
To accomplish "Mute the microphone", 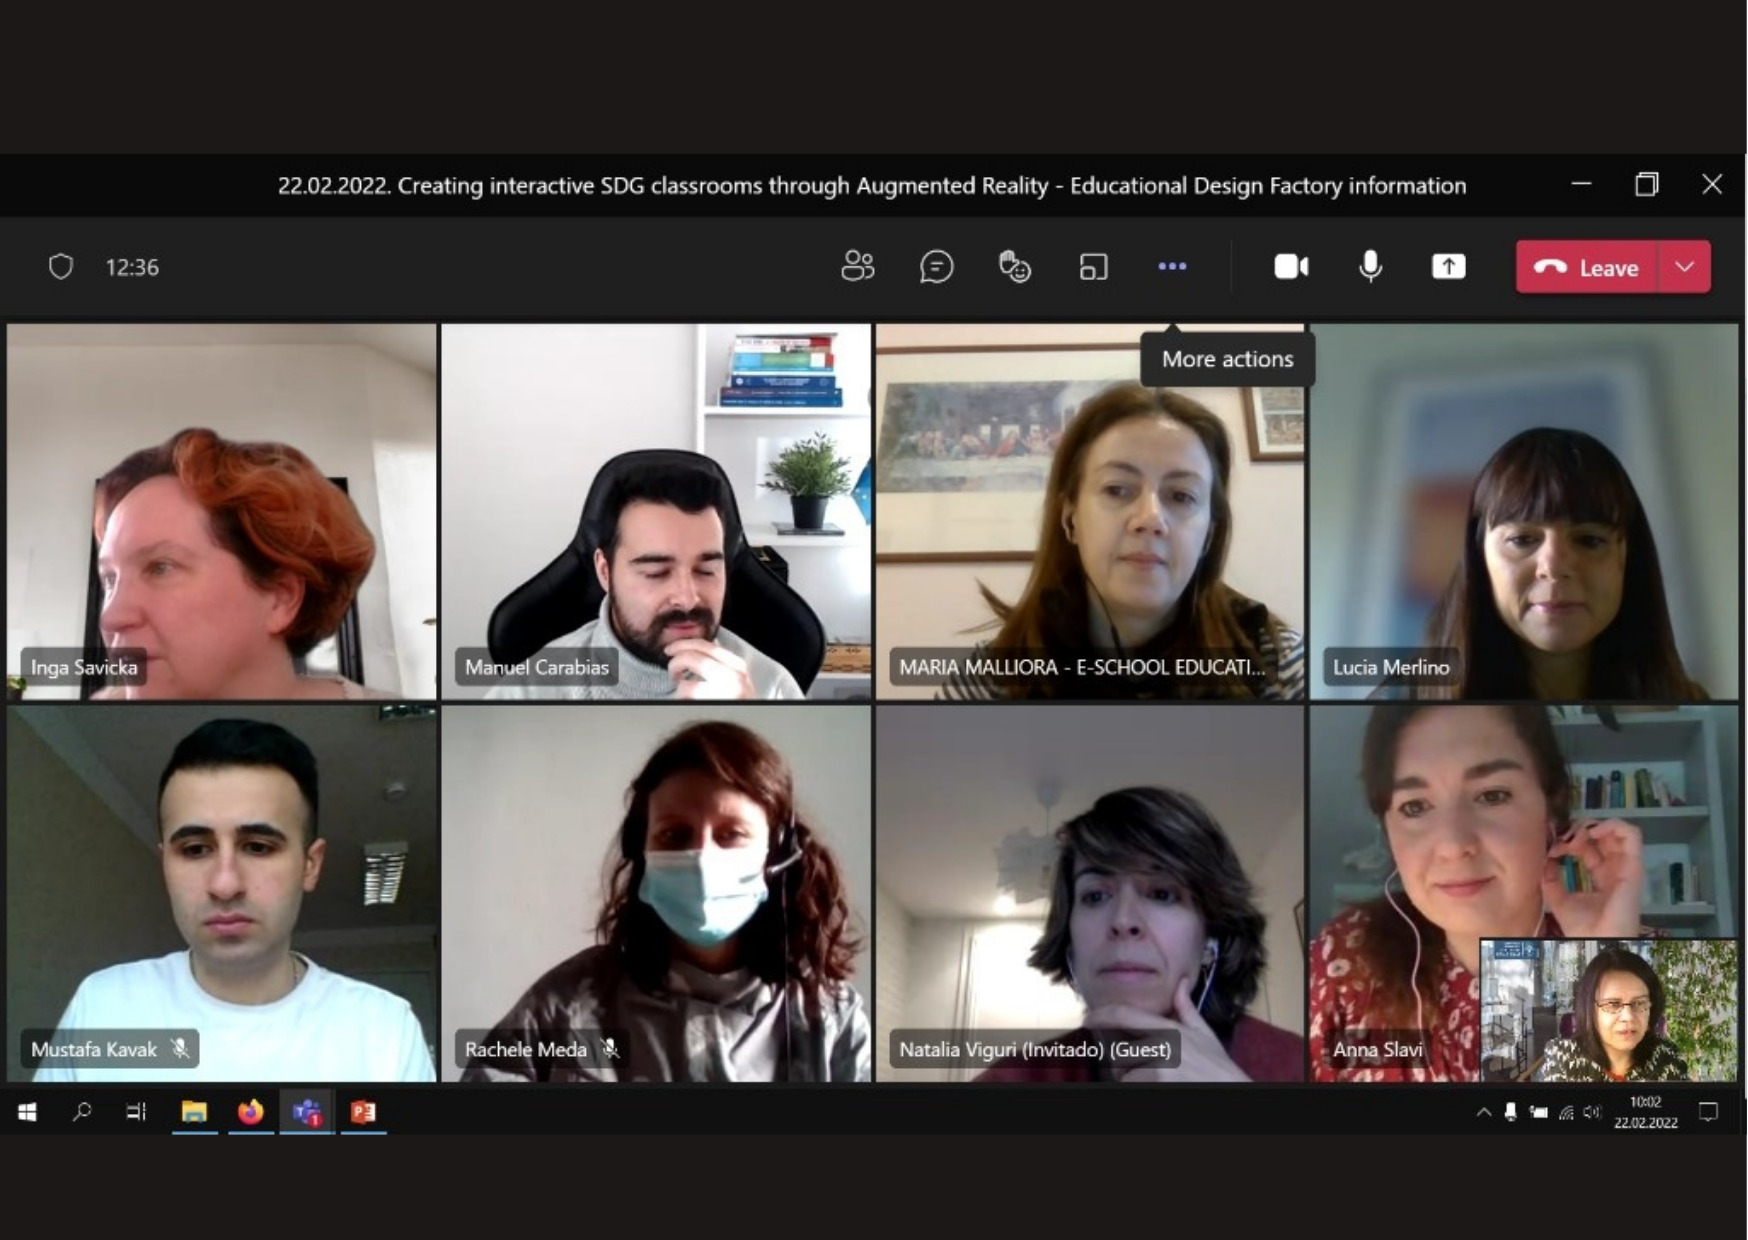I will (1370, 266).
